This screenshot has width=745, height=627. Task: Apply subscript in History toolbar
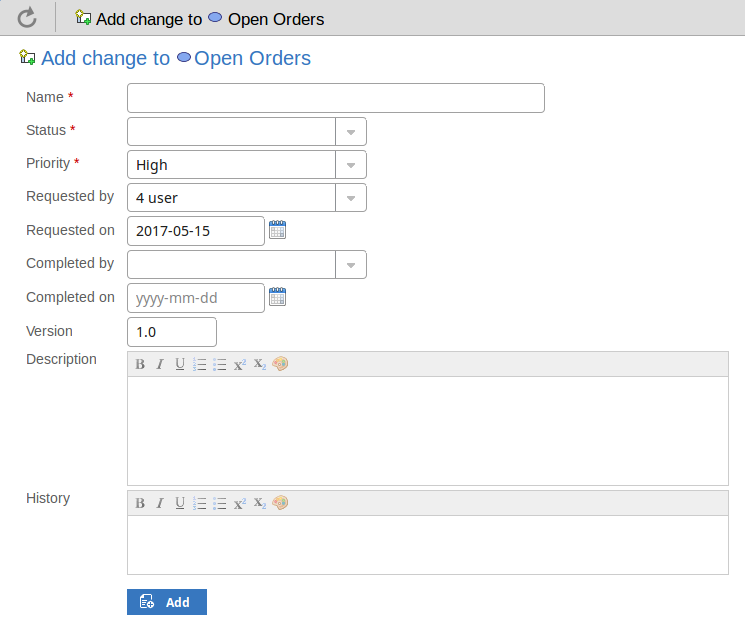coord(260,504)
